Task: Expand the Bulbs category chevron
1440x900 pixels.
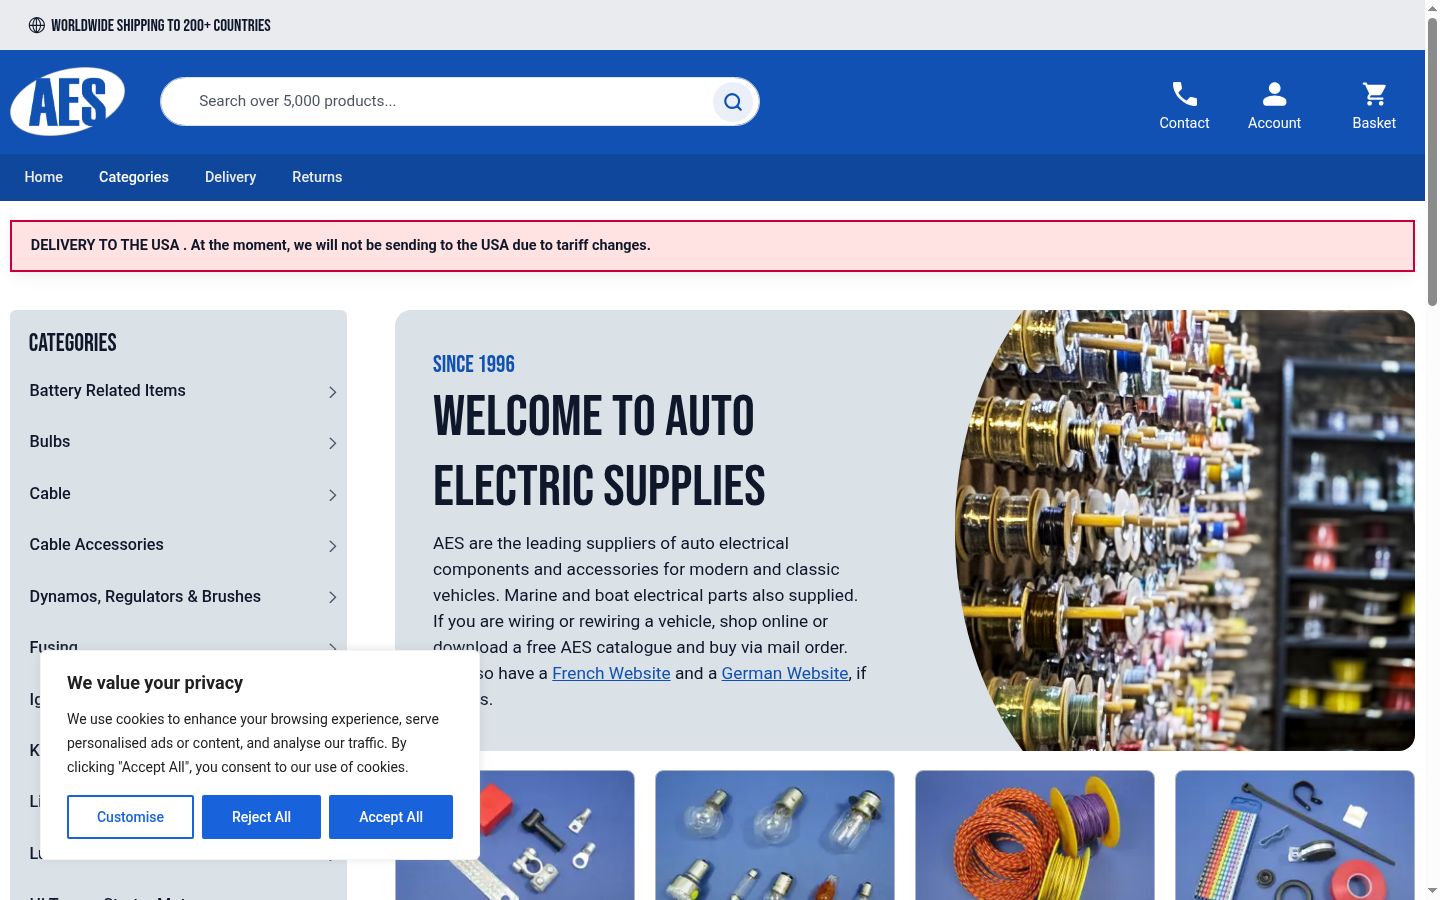Action: tap(333, 443)
